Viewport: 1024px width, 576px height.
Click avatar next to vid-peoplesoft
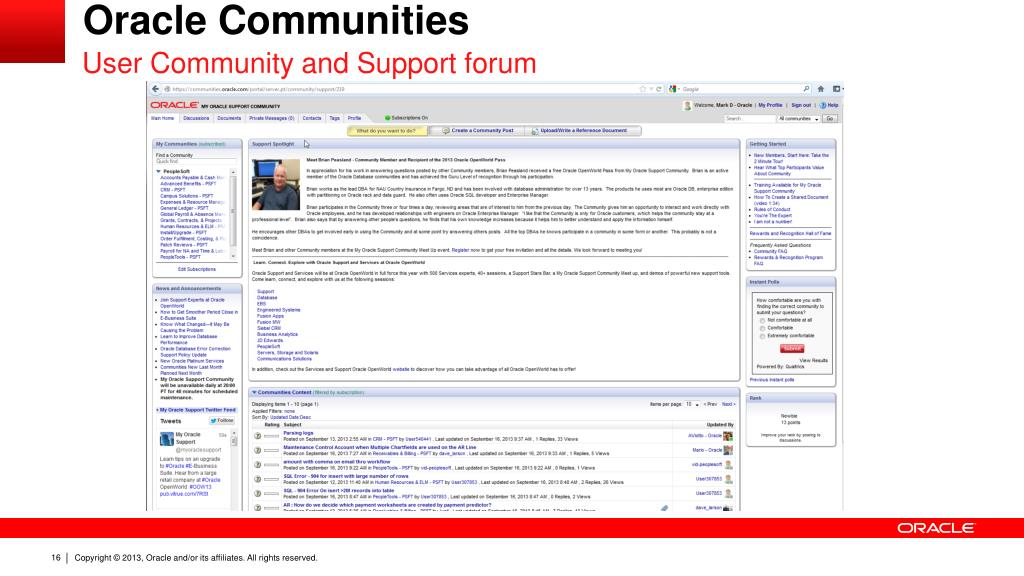click(728, 464)
